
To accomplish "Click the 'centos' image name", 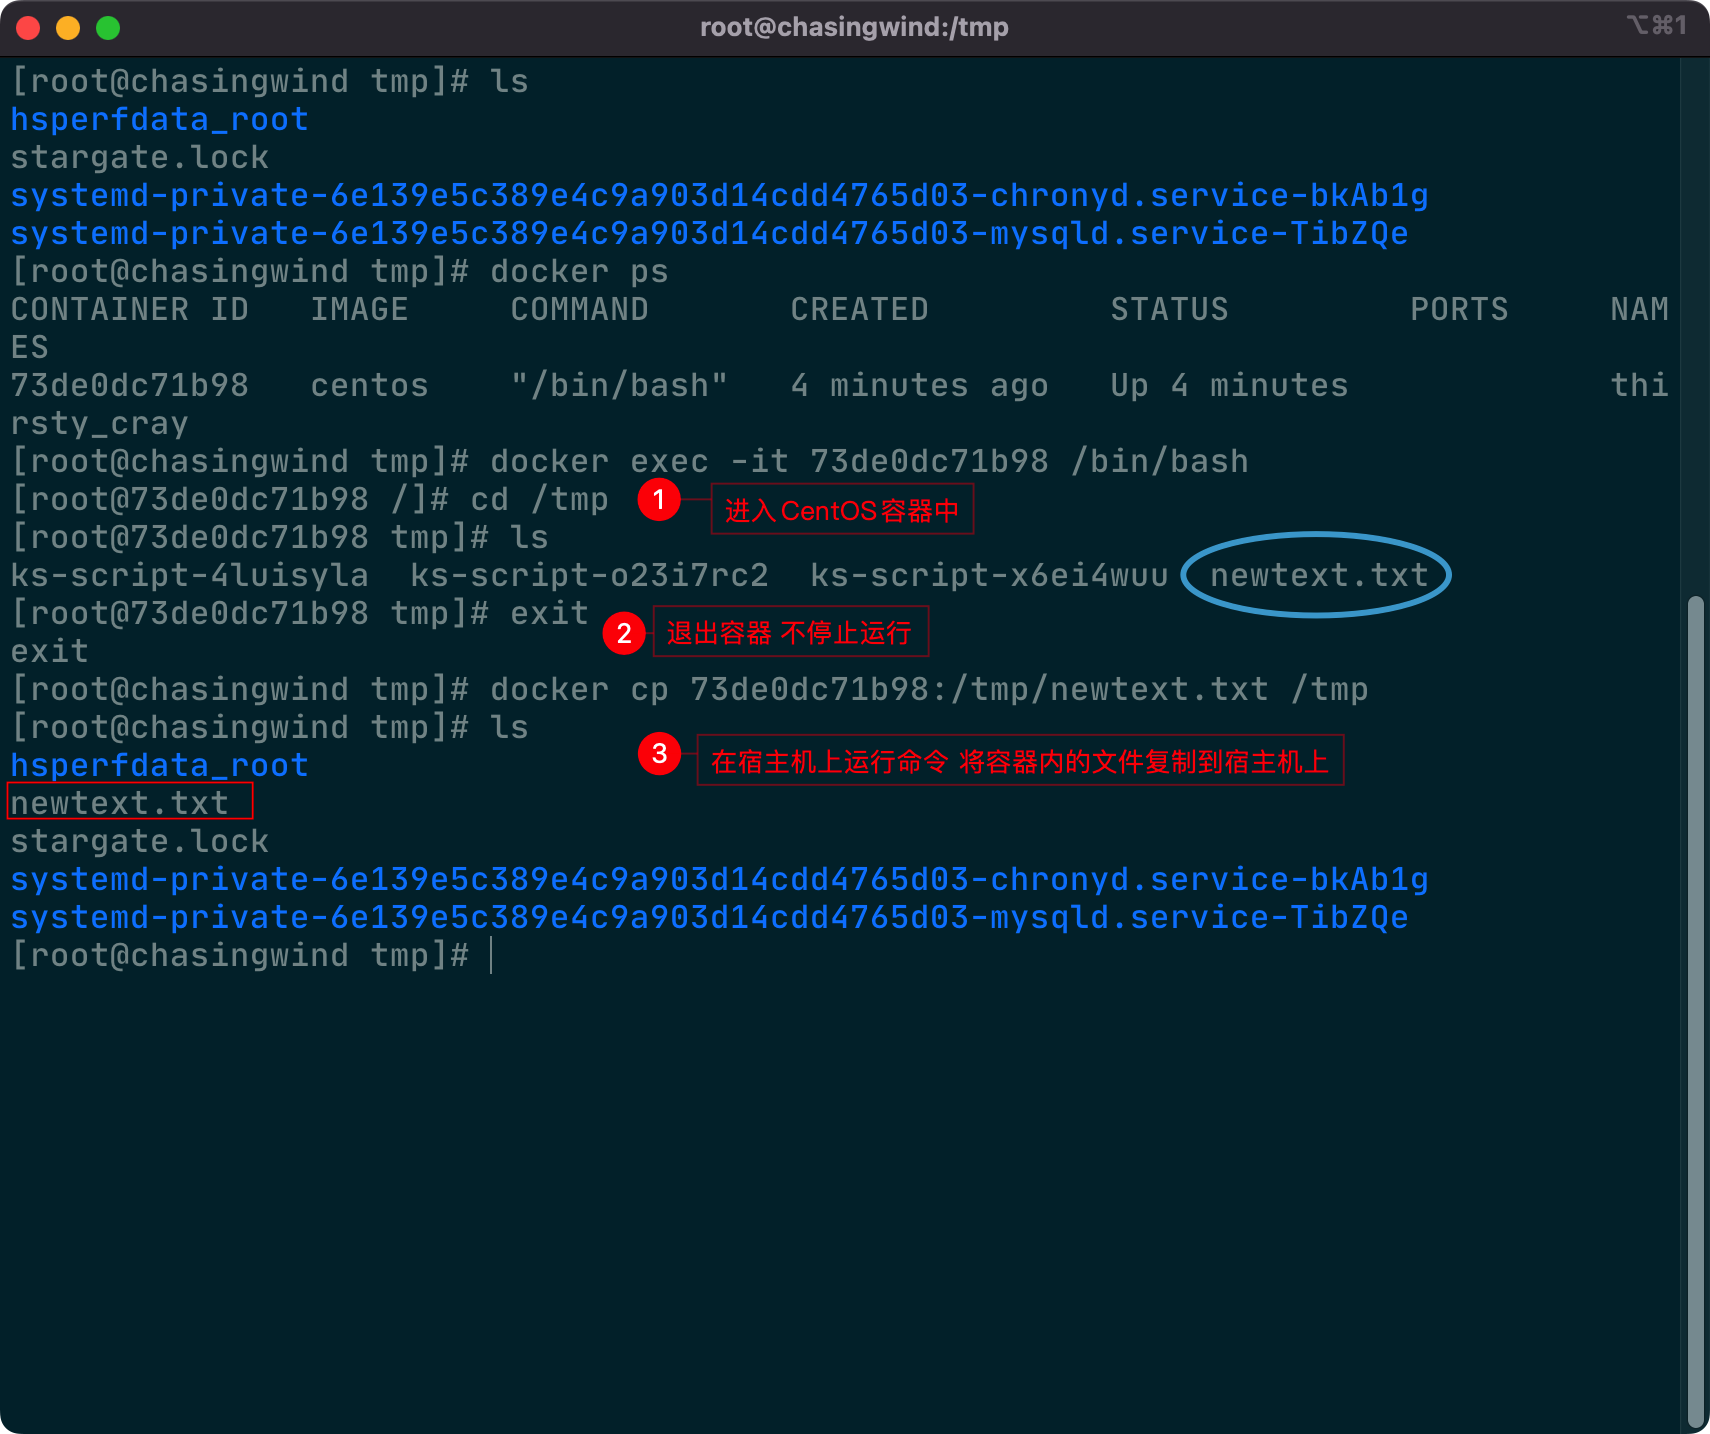I will (369, 385).
